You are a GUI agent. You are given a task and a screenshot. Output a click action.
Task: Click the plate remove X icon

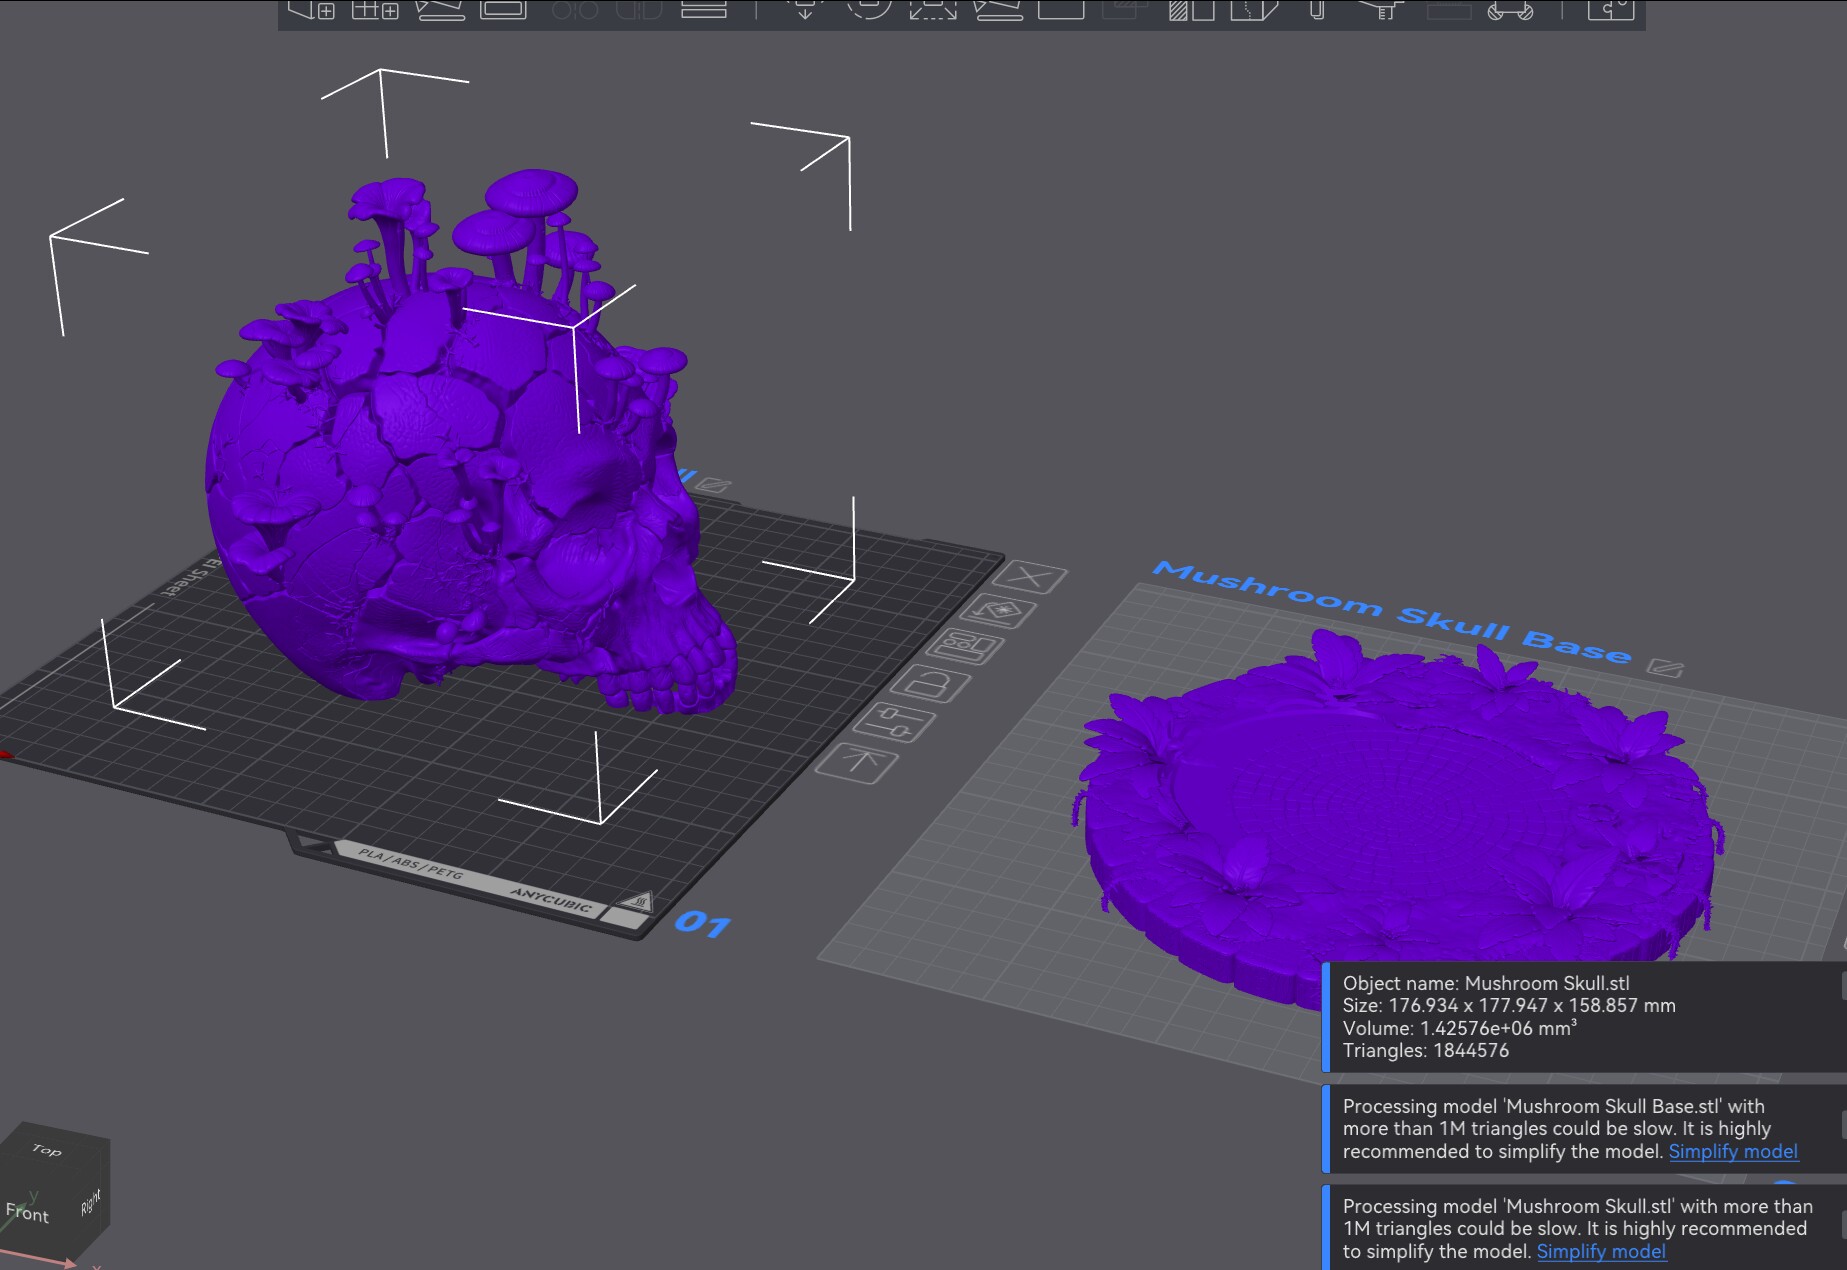point(1031,578)
